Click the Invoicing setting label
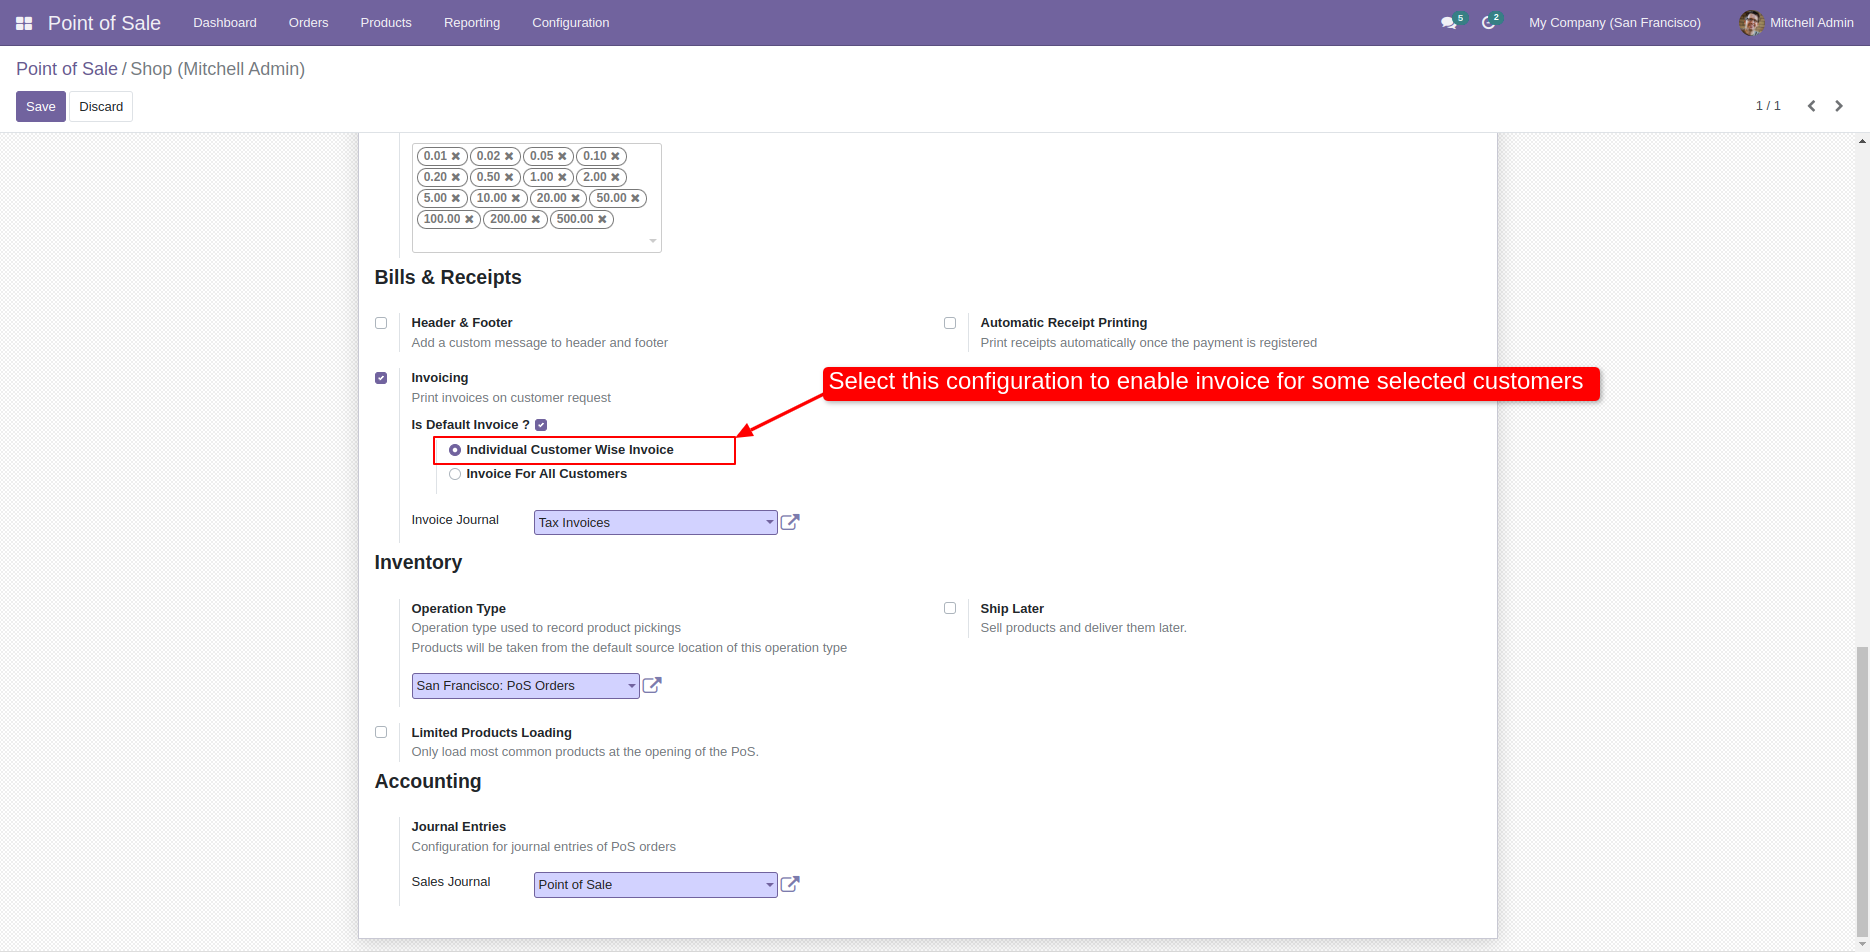Image resolution: width=1870 pixels, height=952 pixels. point(440,378)
